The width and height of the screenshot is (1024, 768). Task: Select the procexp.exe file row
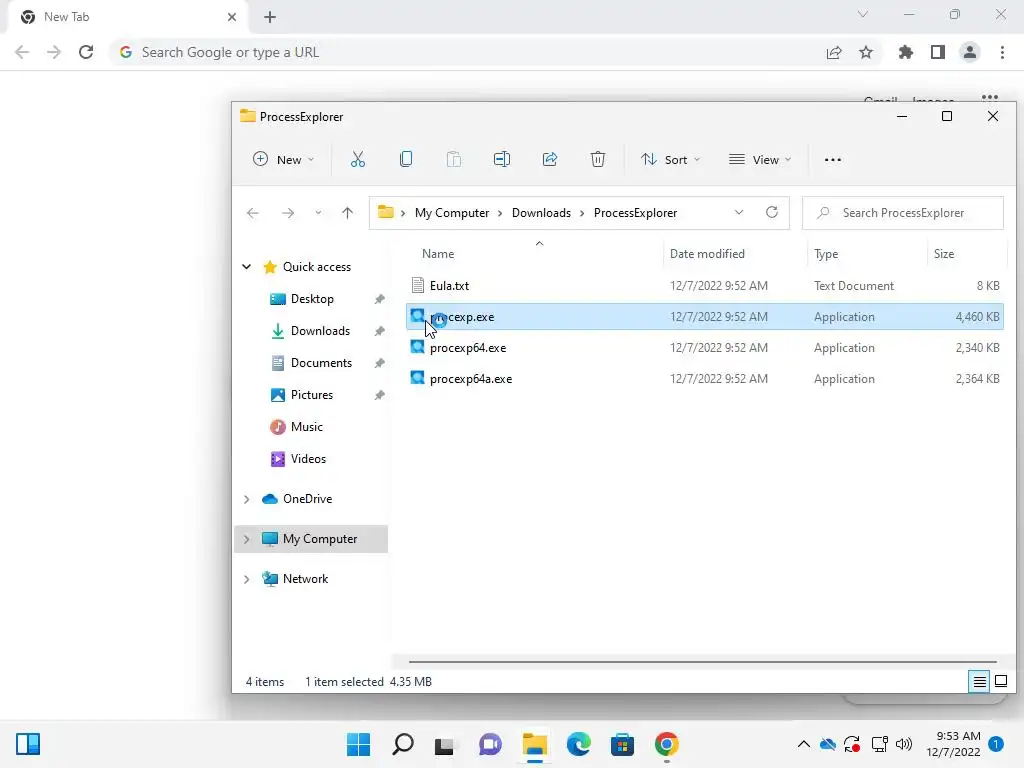point(705,317)
